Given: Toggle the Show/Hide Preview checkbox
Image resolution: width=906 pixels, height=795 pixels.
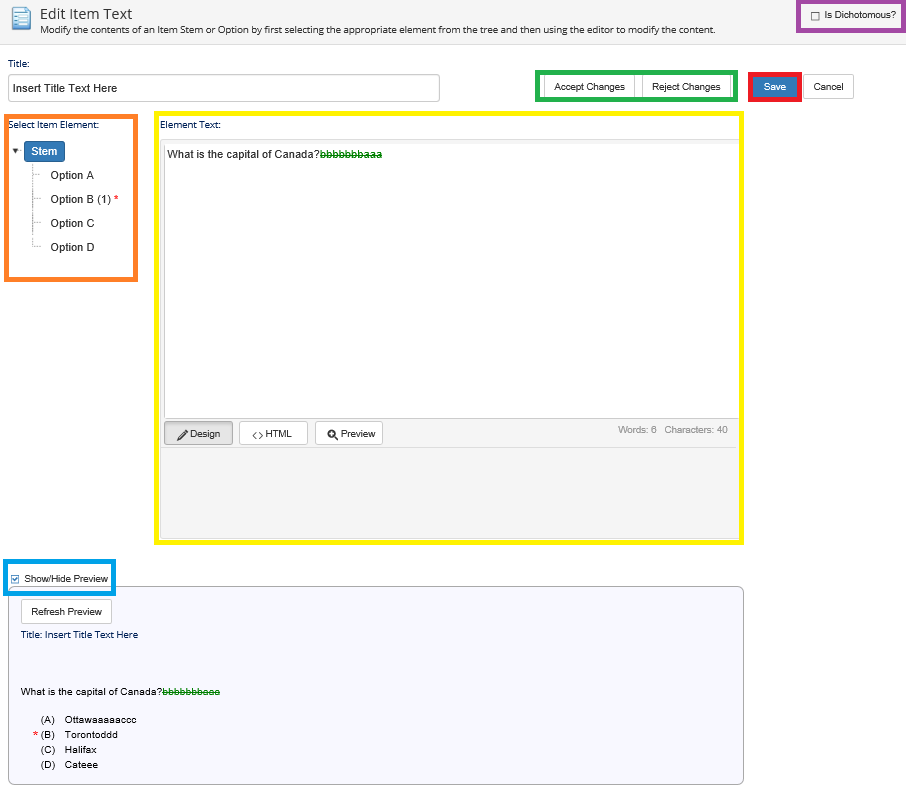Looking at the screenshot, I should (15, 579).
